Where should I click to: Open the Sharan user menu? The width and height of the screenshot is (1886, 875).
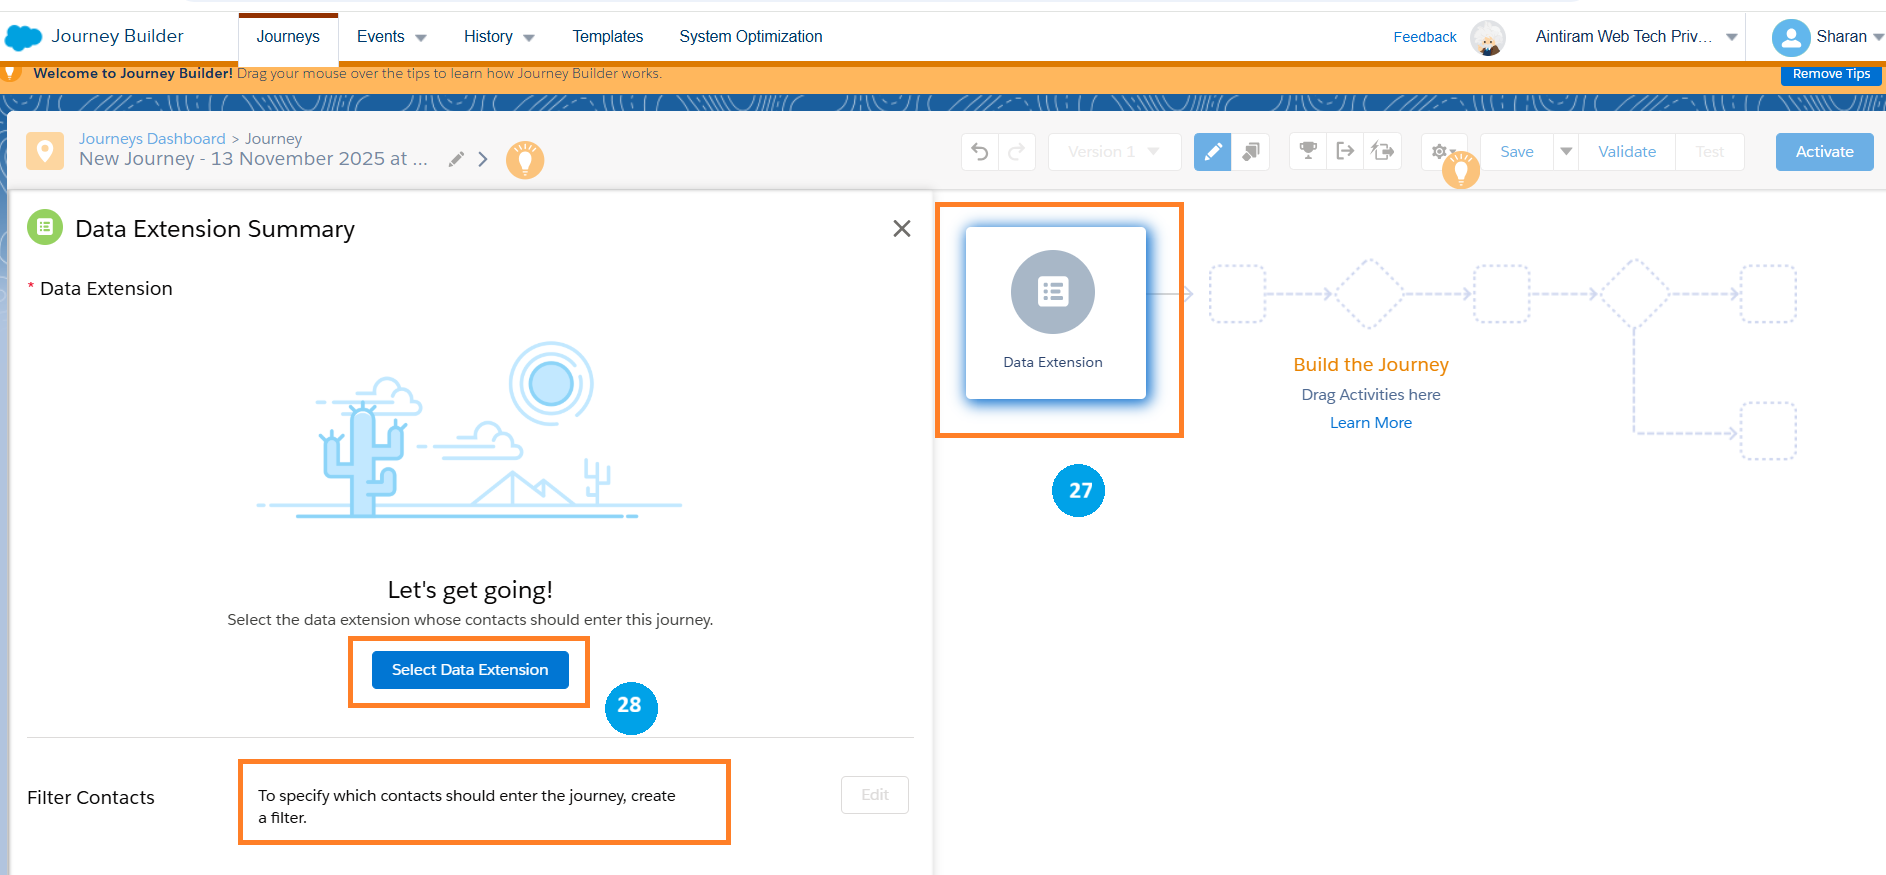click(x=1827, y=37)
